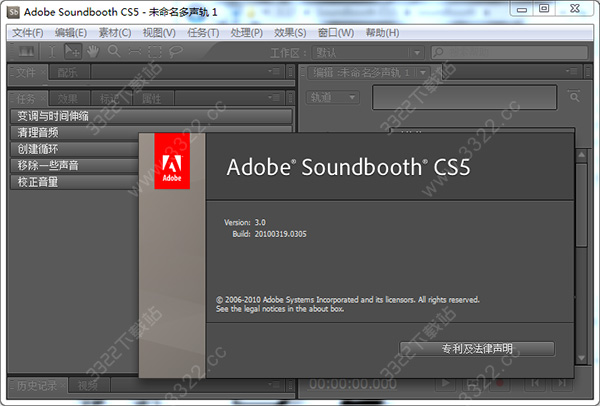This screenshot has height=406, width=600.
Task: Select the Frequency Selection tool
Action: coord(134,52)
